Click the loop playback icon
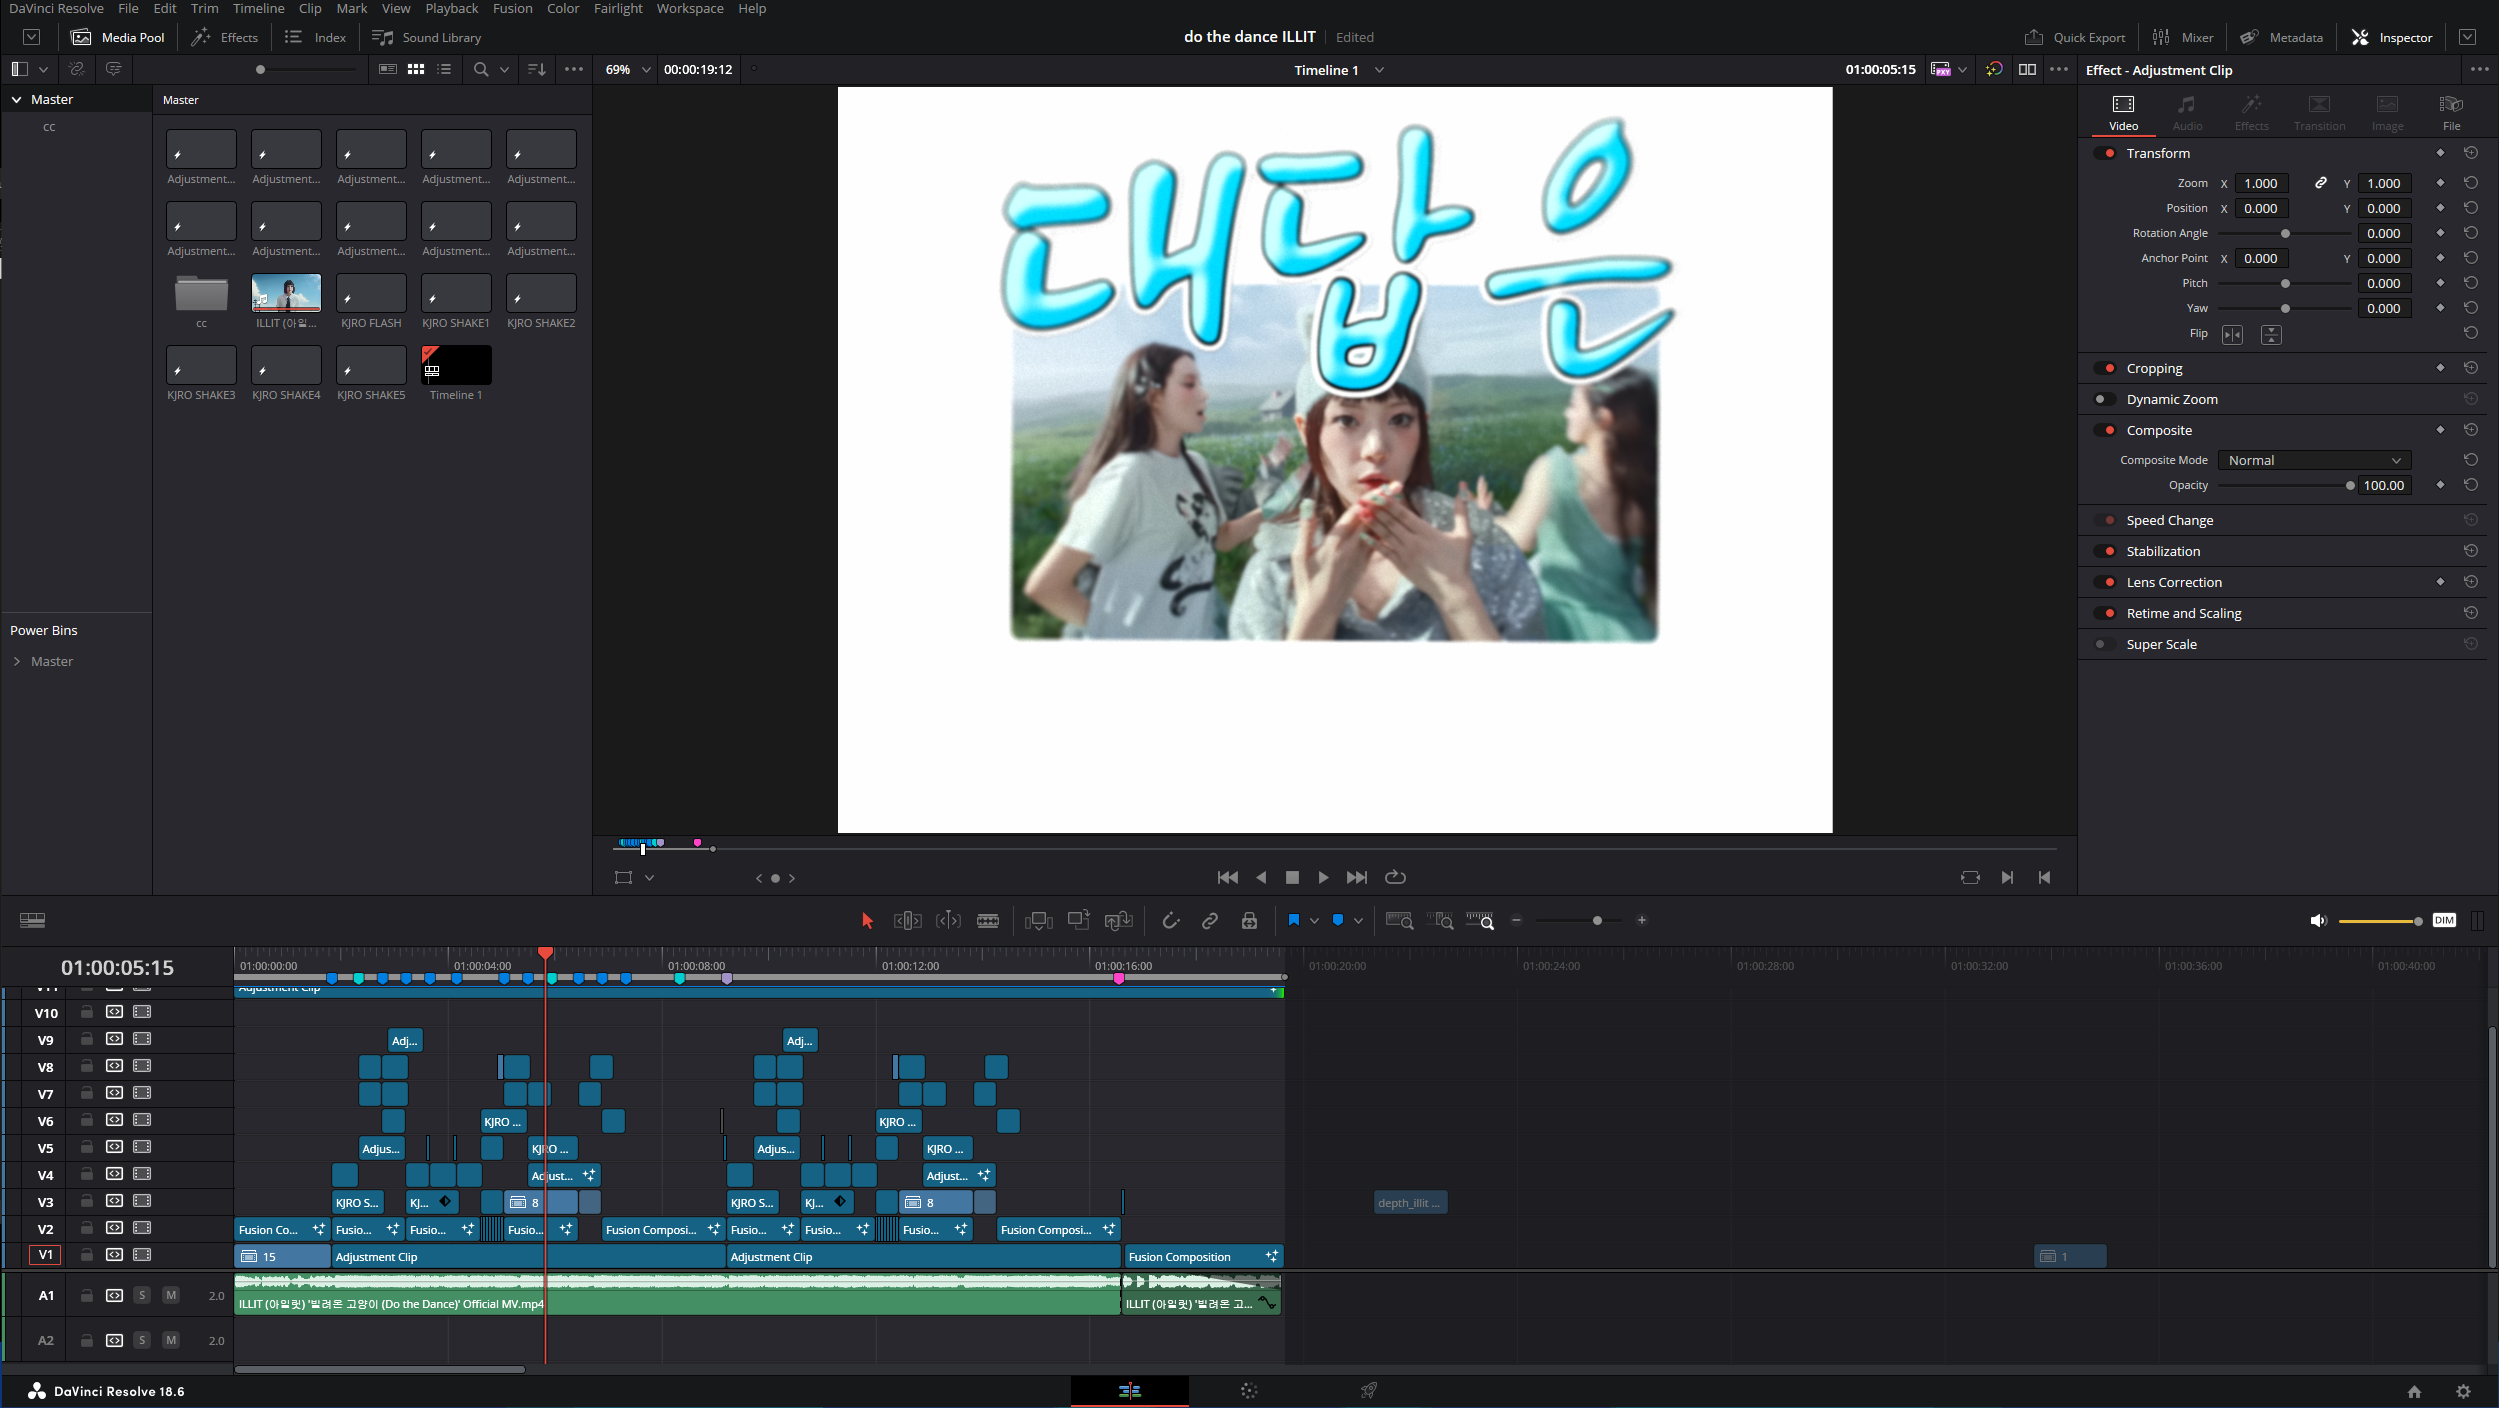 pyautogui.click(x=1395, y=877)
